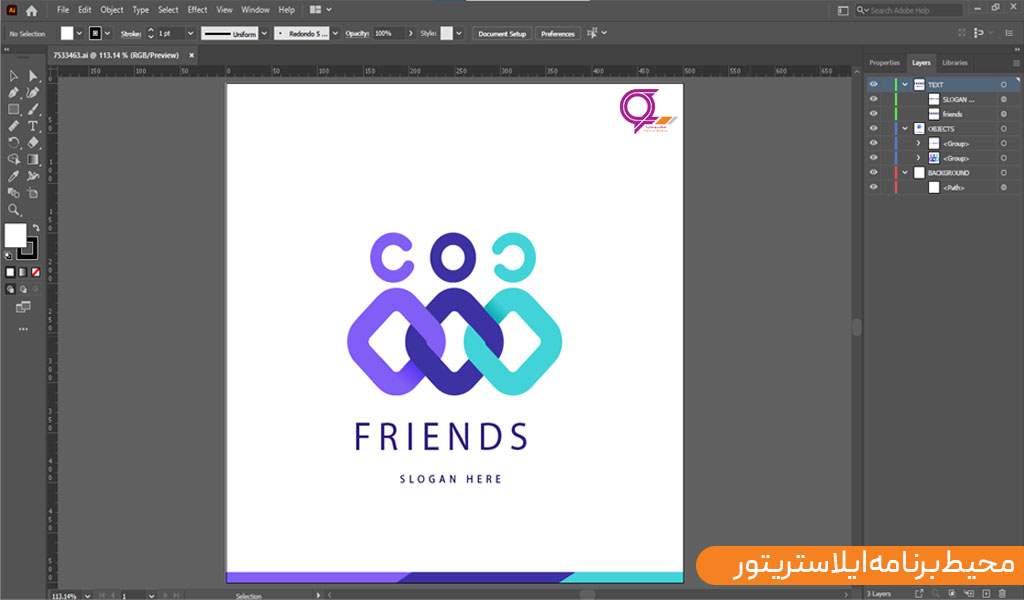
Task: Click the fill color box in toolbar
Action: (16, 235)
